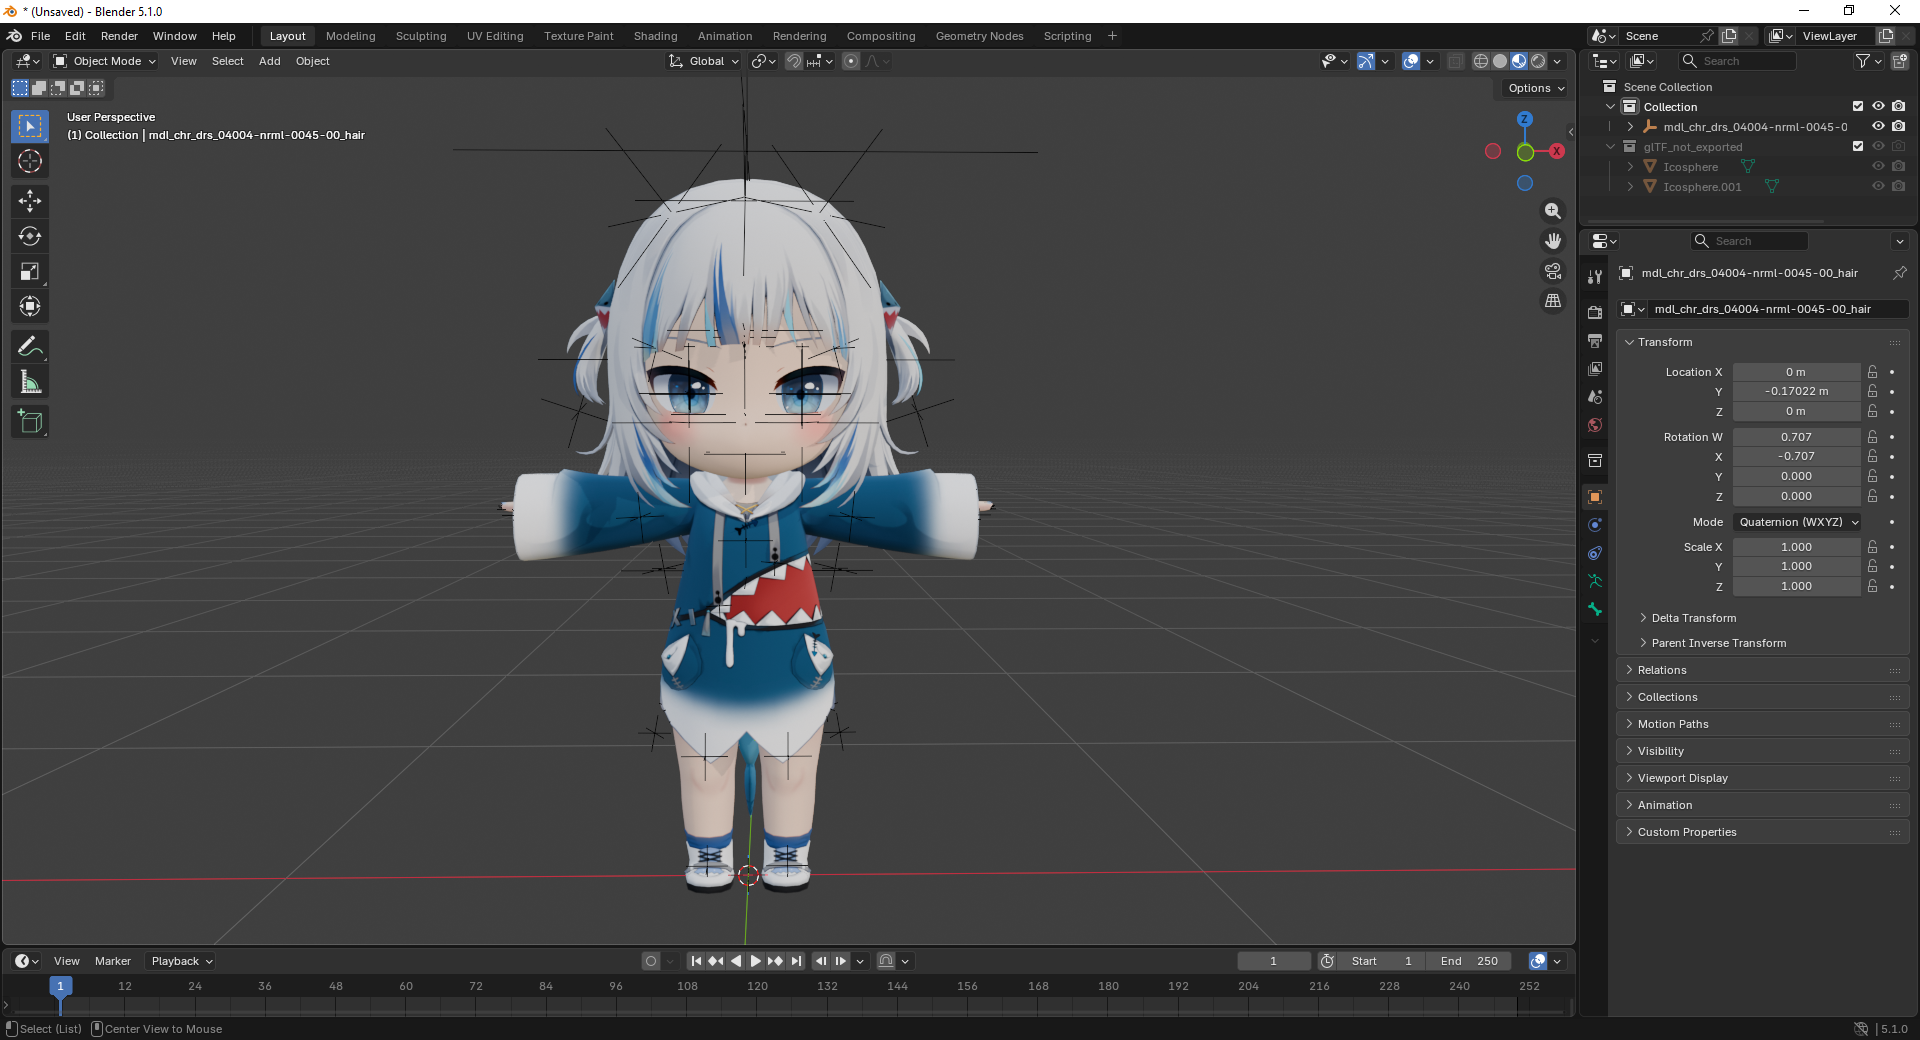This screenshot has height=1040, width=1920.
Task: Open the File menu
Action: [x=40, y=36]
